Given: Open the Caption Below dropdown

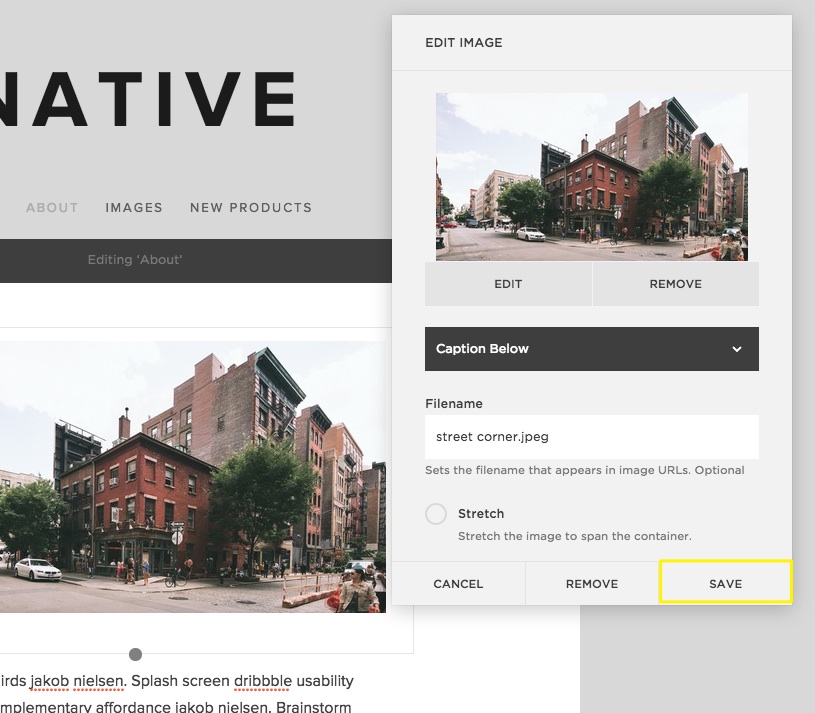Looking at the screenshot, I should (591, 349).
